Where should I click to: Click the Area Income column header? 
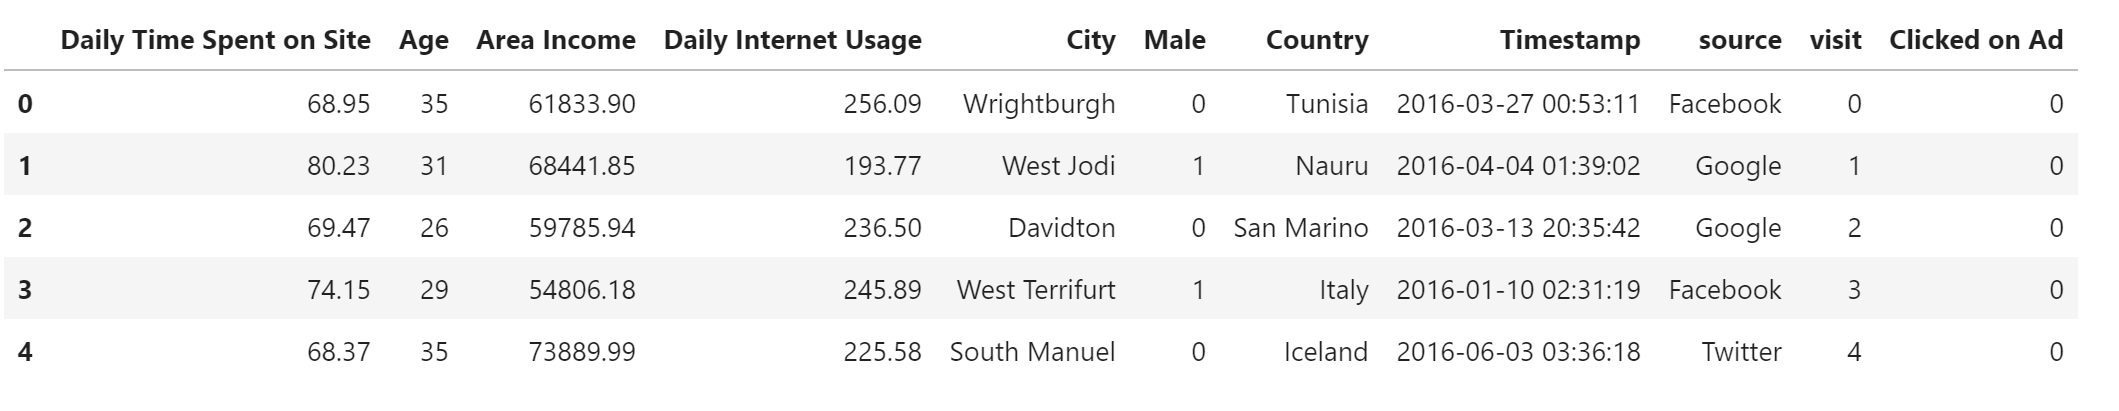[x=556, y=40]
